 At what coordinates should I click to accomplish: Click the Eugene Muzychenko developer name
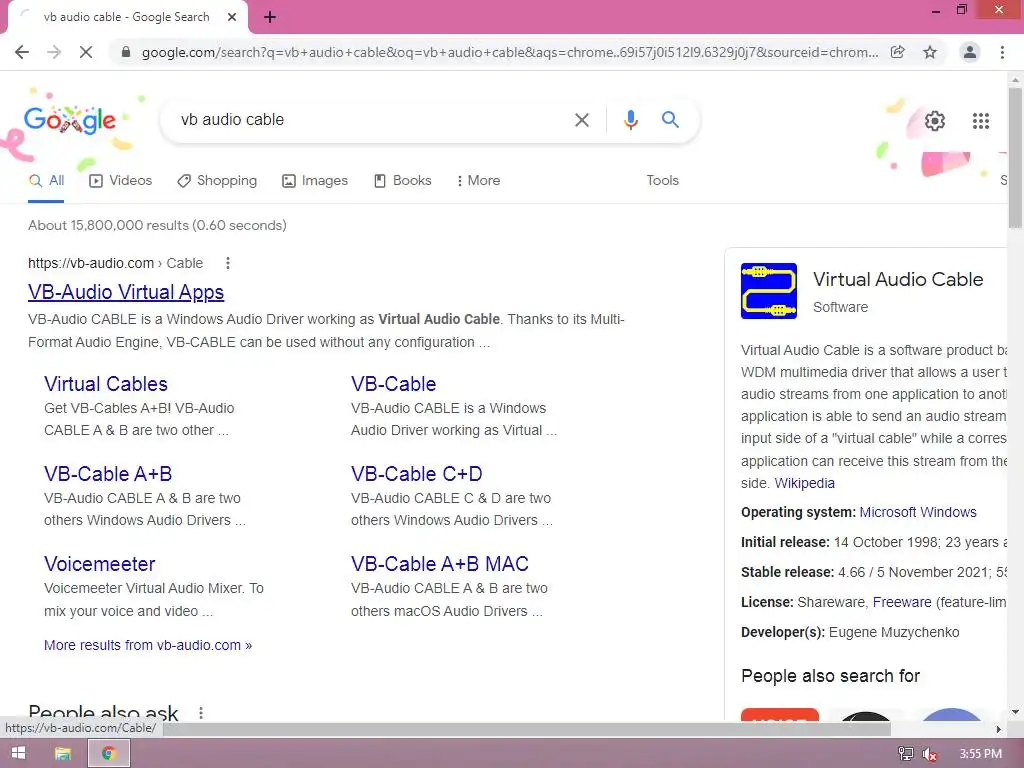click(x=894, y=632)
